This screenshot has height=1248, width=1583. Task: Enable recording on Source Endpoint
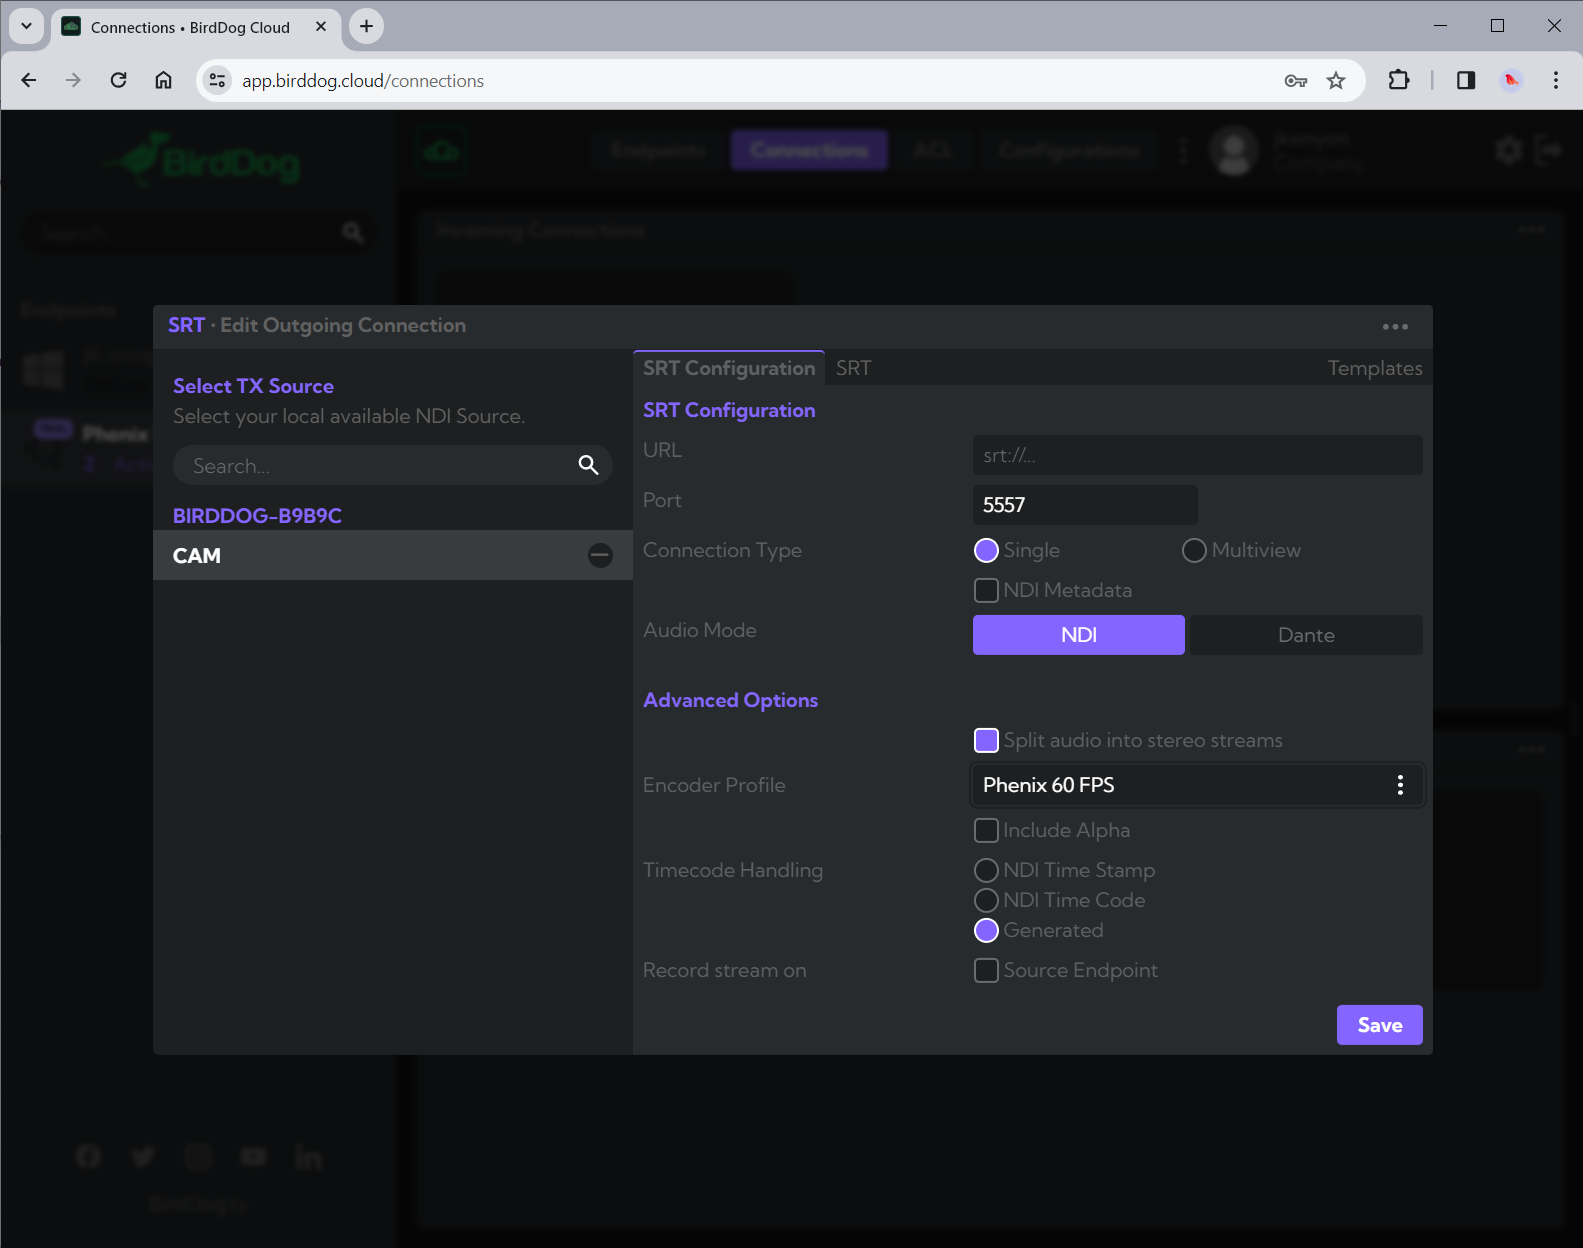(986, 970)
